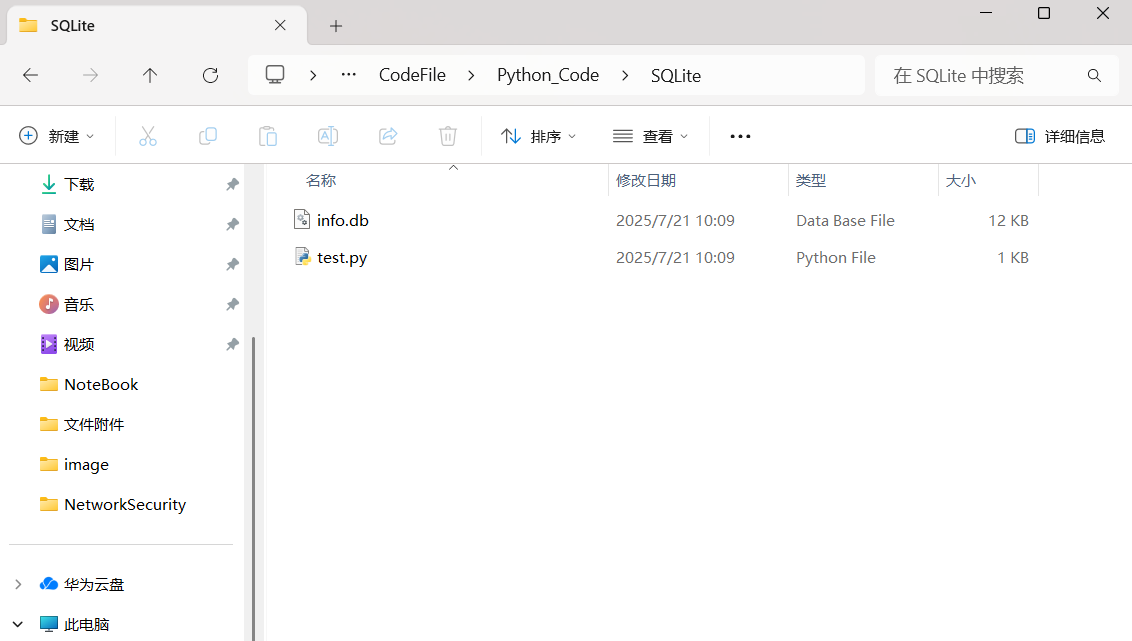The width and height of the screenshot is (1132, 641).
Task: Click the info.db file icon
Action: (x=302, y=219)
